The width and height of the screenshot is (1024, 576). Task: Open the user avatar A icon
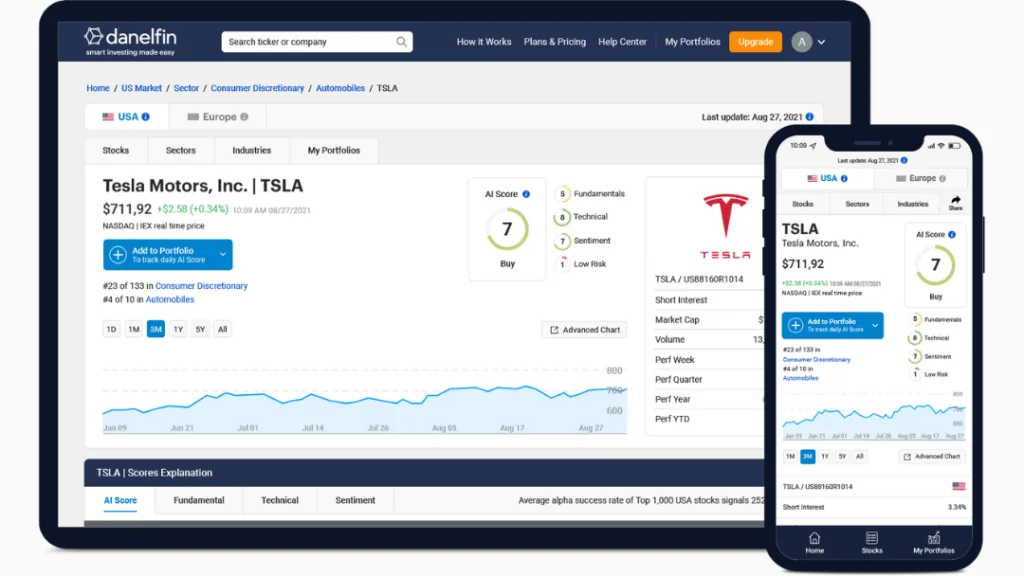801,42
